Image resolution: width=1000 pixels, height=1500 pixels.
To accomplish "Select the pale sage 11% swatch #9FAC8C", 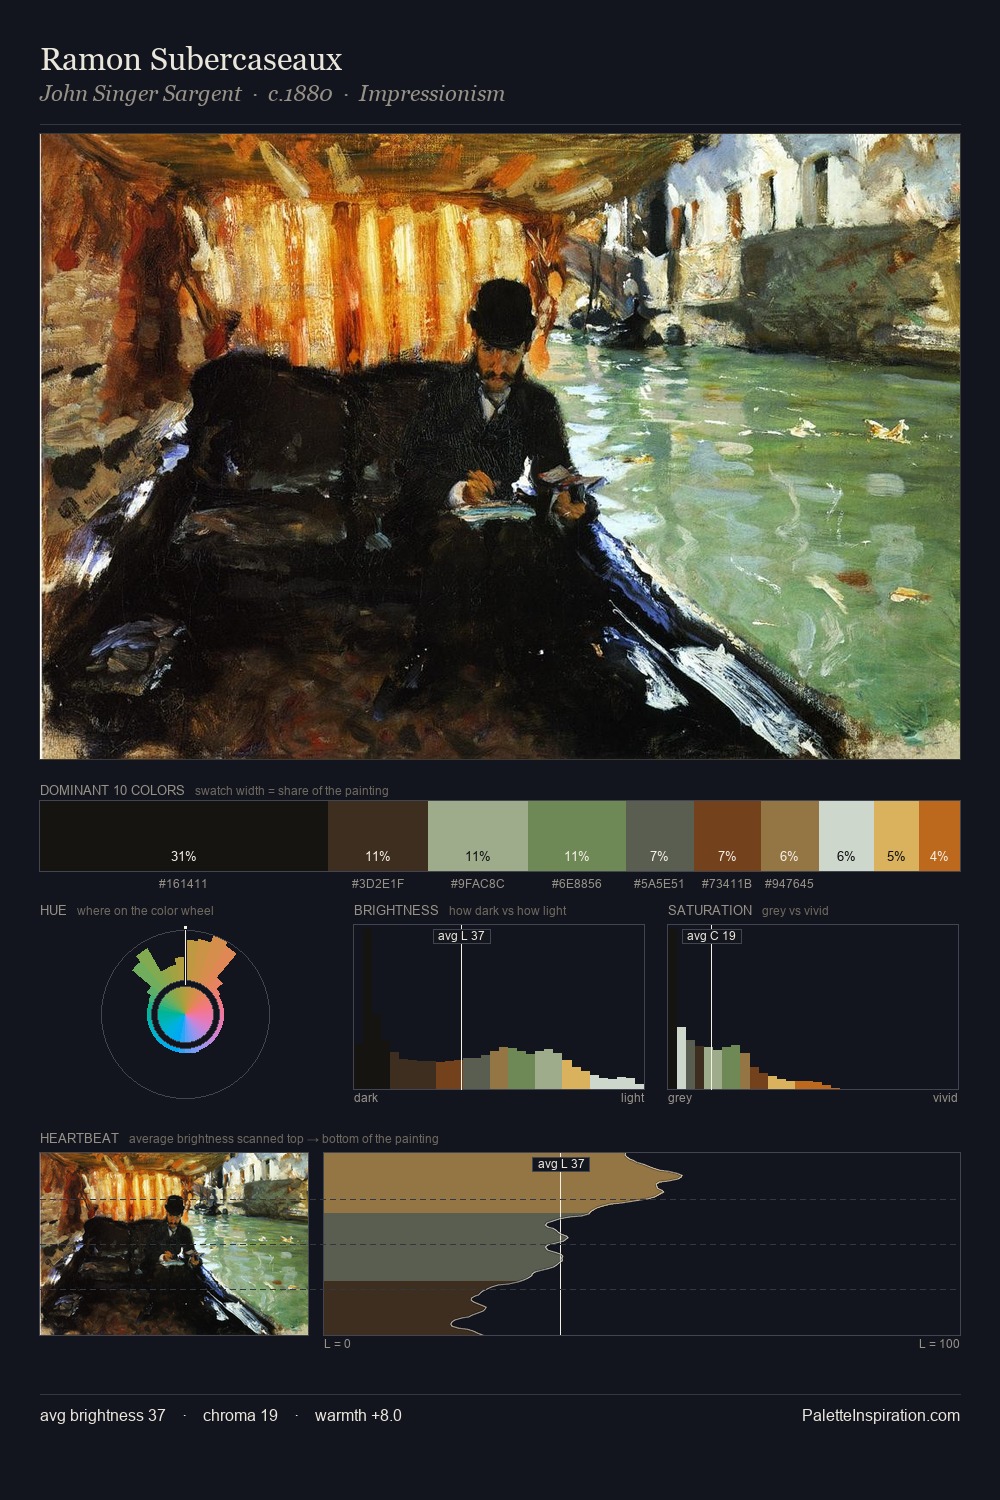I will pos(478,836).
